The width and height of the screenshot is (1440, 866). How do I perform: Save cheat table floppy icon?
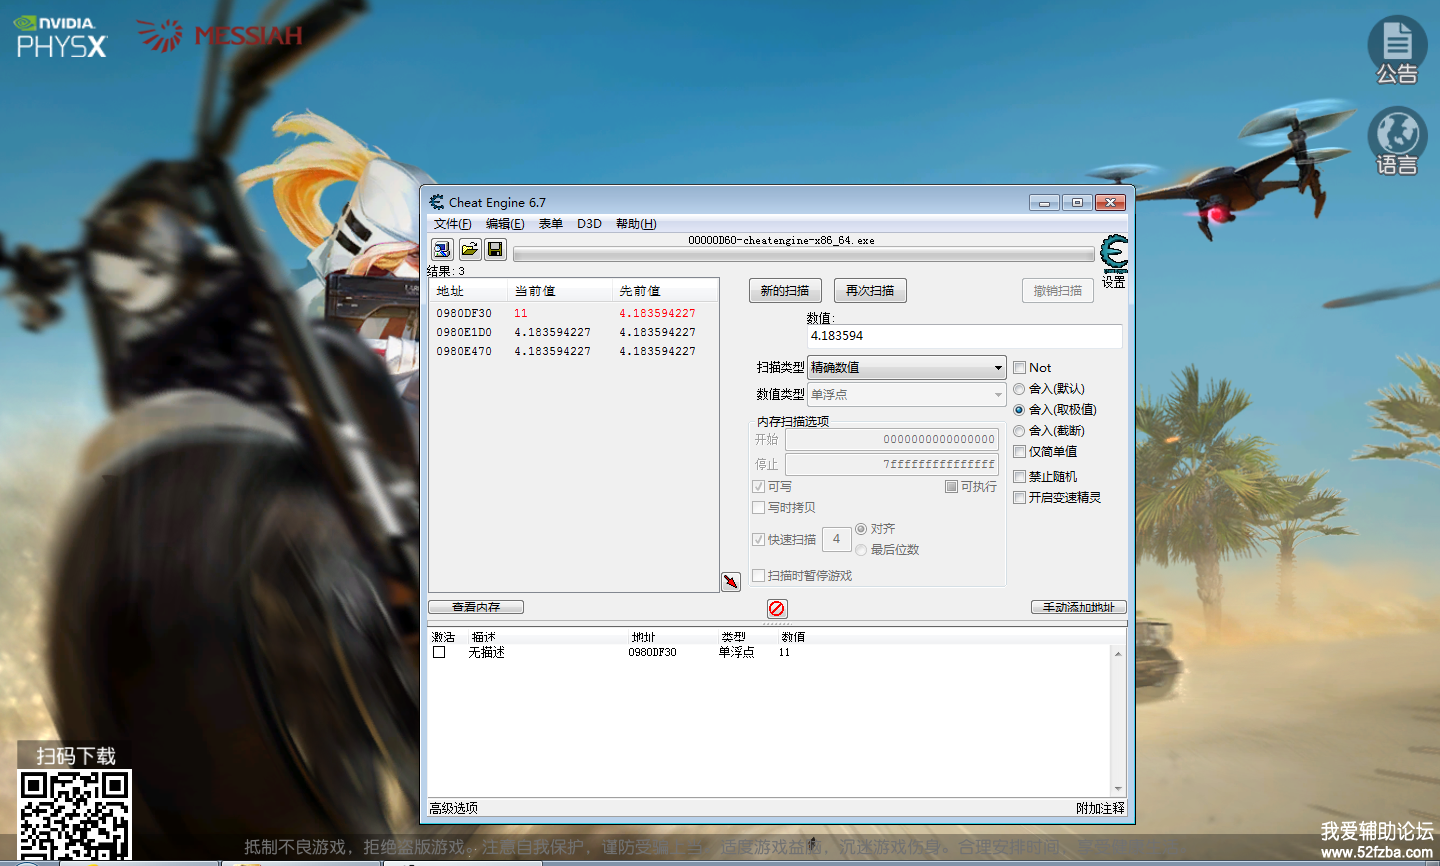[495, 249]
